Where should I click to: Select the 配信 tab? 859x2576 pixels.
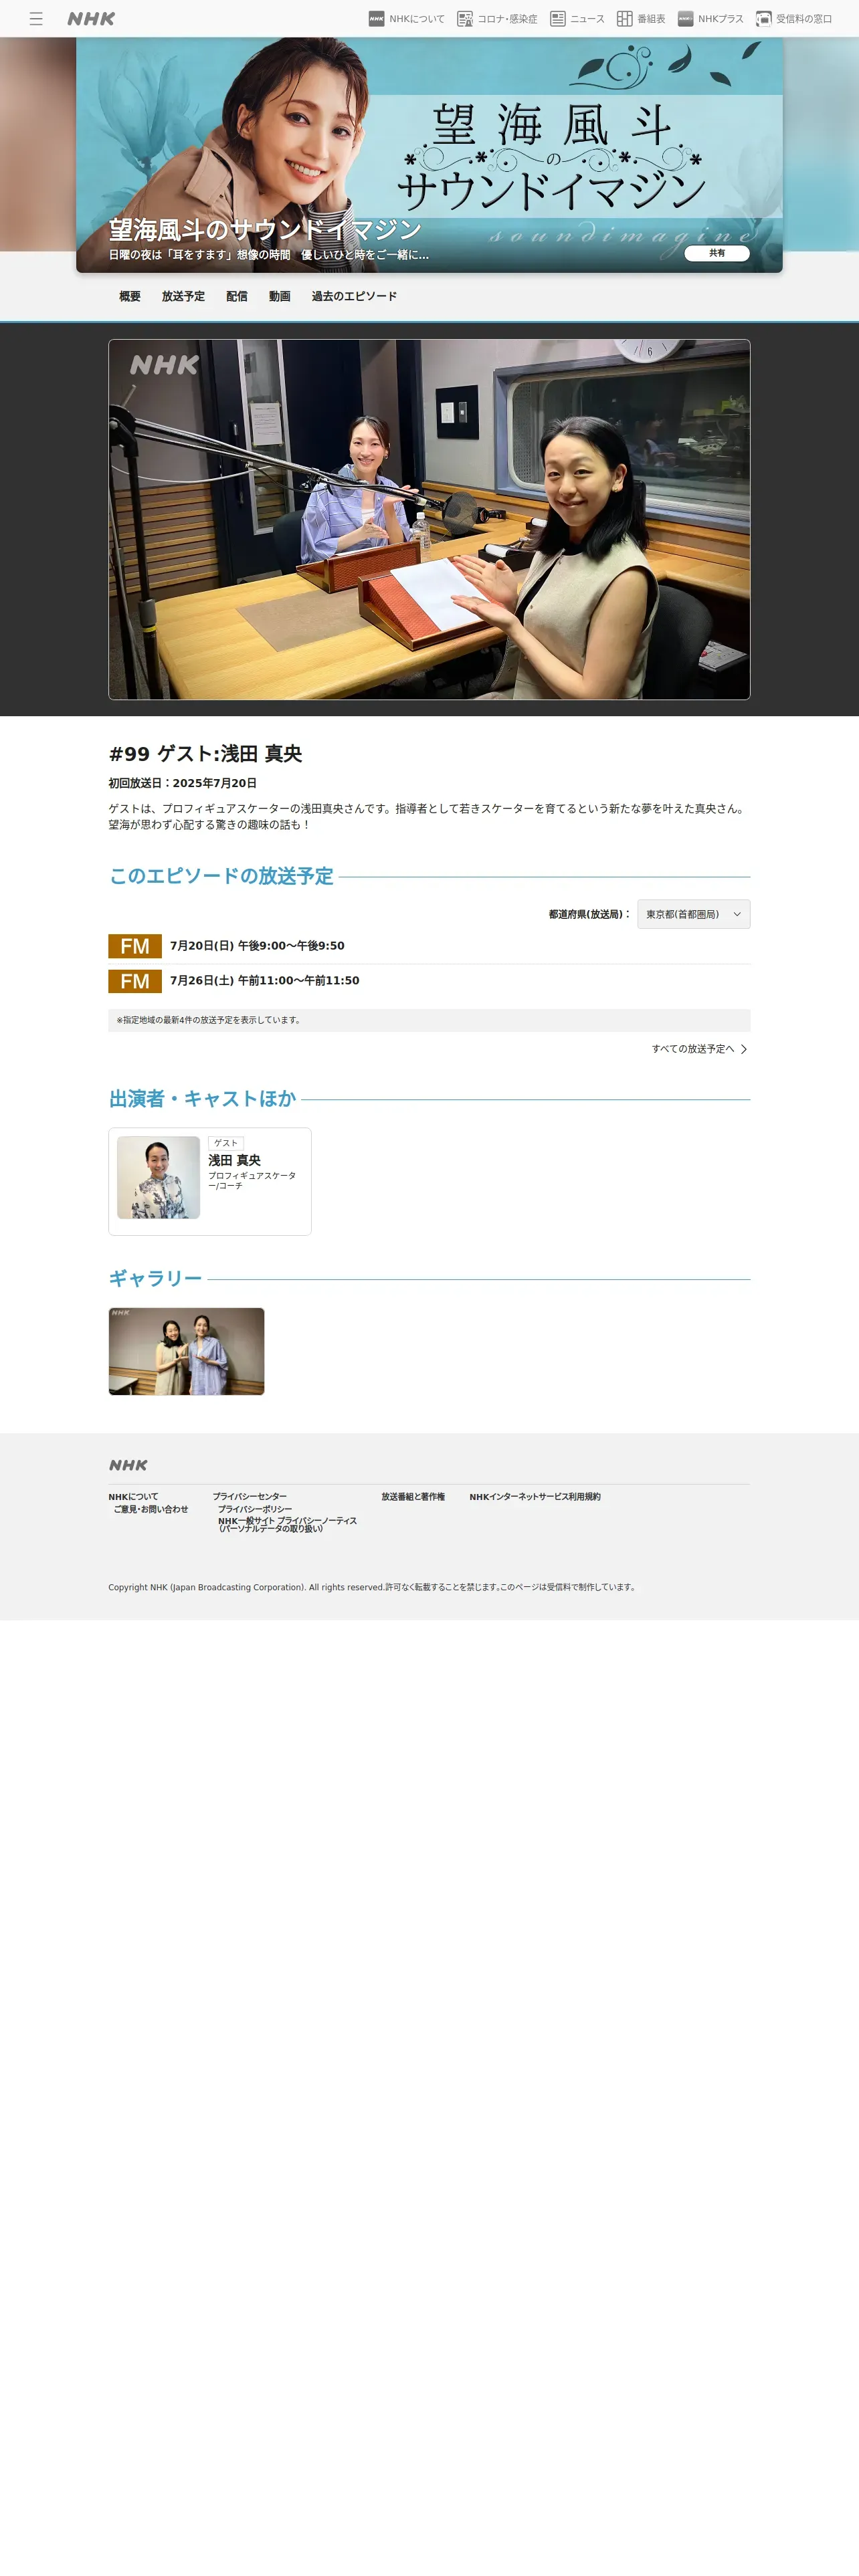(237, 296)
